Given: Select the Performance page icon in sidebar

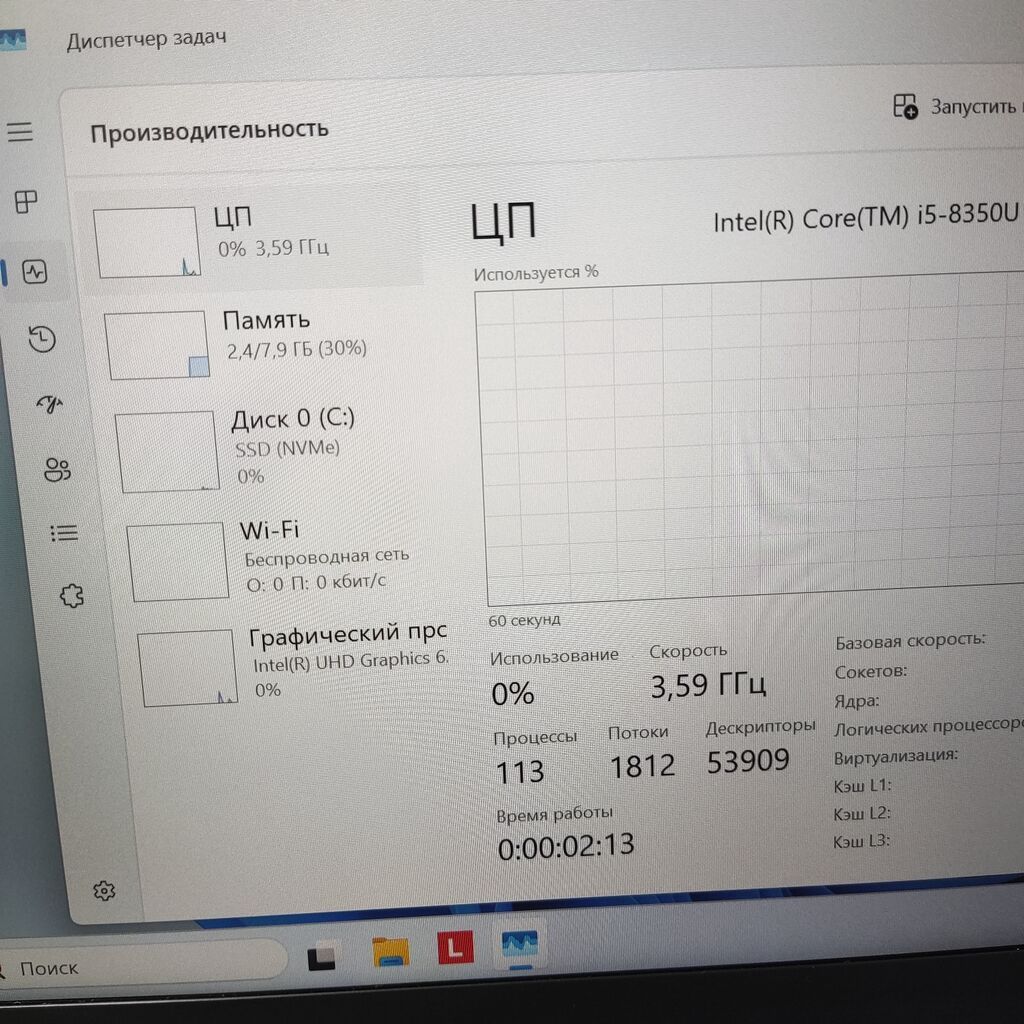Looking at the screenshot, I should click(35, 271).
